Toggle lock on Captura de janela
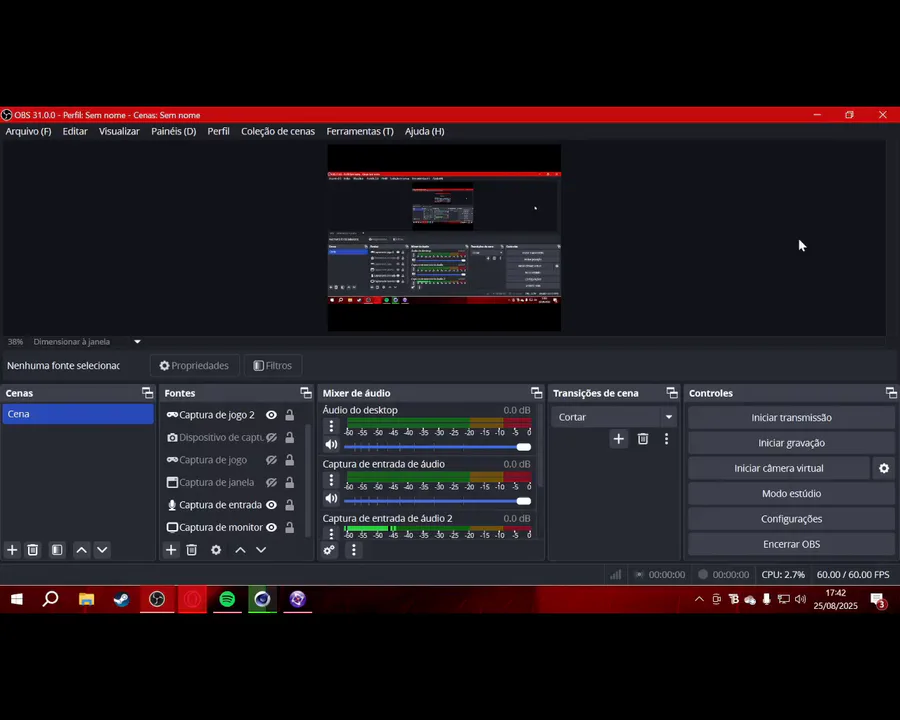Screen dimensions: 900x720 pos(290,482)
